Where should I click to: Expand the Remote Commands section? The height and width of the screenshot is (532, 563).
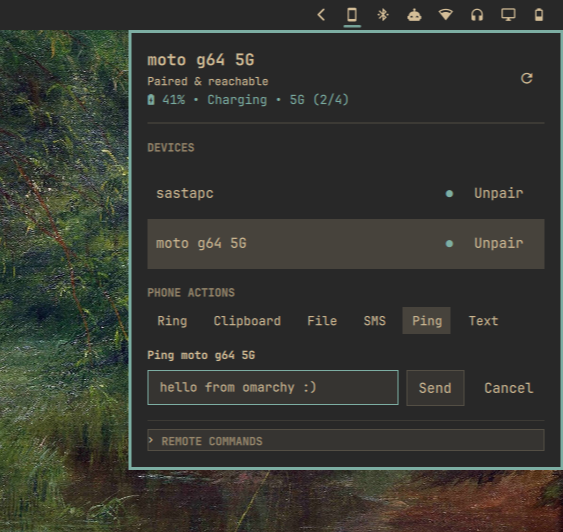(346, 440)
